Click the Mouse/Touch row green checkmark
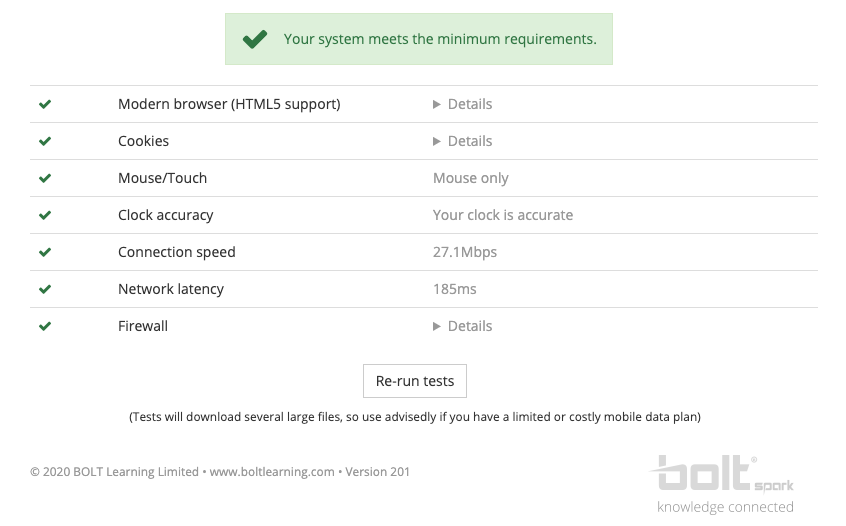 [45, 177]
